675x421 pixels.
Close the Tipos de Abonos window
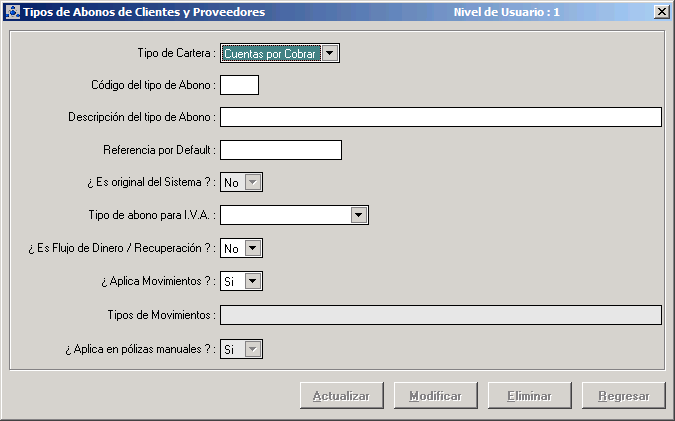661,11
